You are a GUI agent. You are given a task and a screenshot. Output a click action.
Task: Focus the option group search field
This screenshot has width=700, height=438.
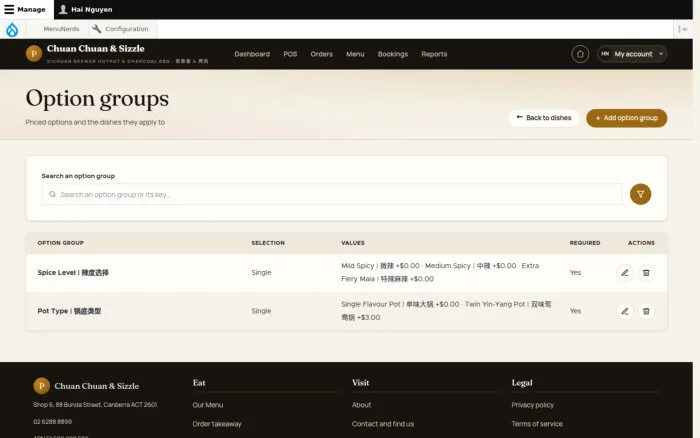click(332, 194)
